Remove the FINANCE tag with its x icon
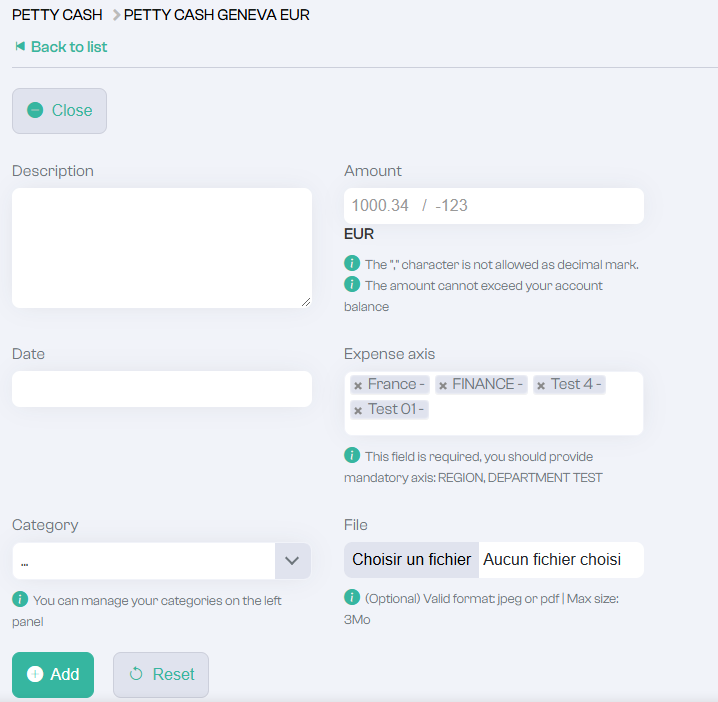 [x=443, y=386]
